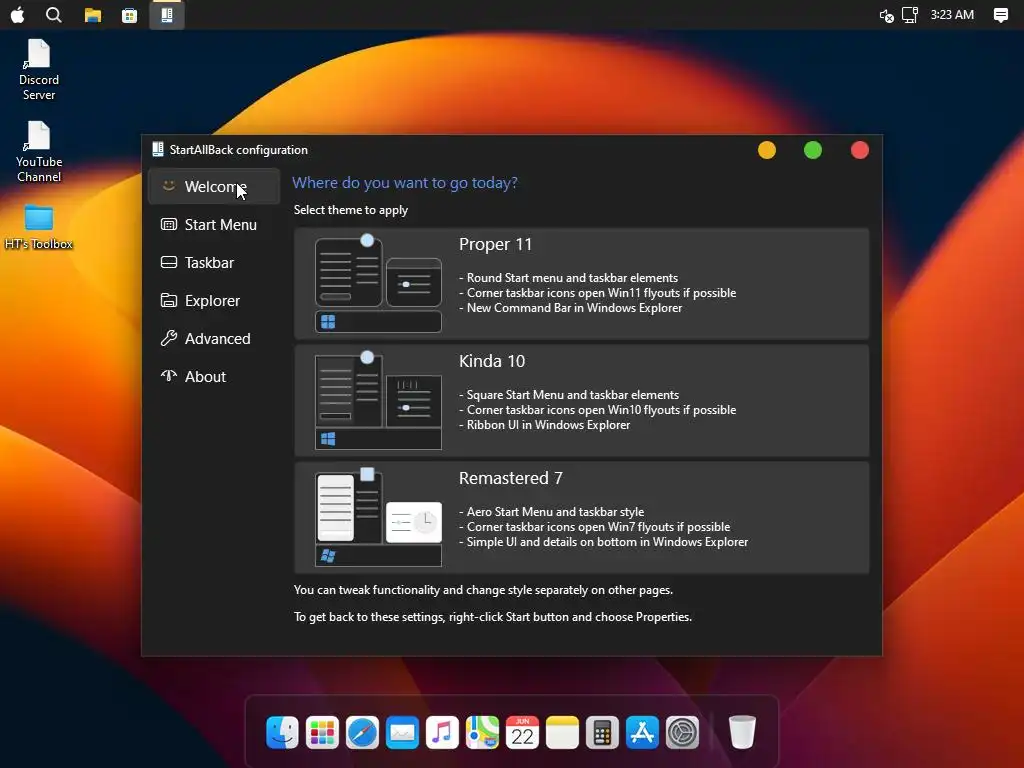
Task: Open the Mail envelope in dock
Action: pyautogui.click(x=402, y=732)
